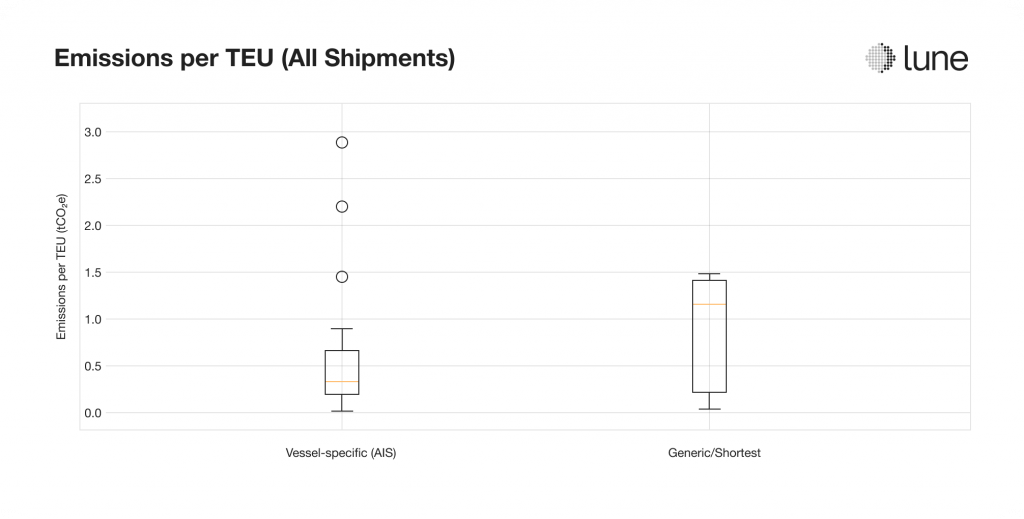
Task: Click the Generic/Shortest lower whisker cap
Action: point(709,409)
